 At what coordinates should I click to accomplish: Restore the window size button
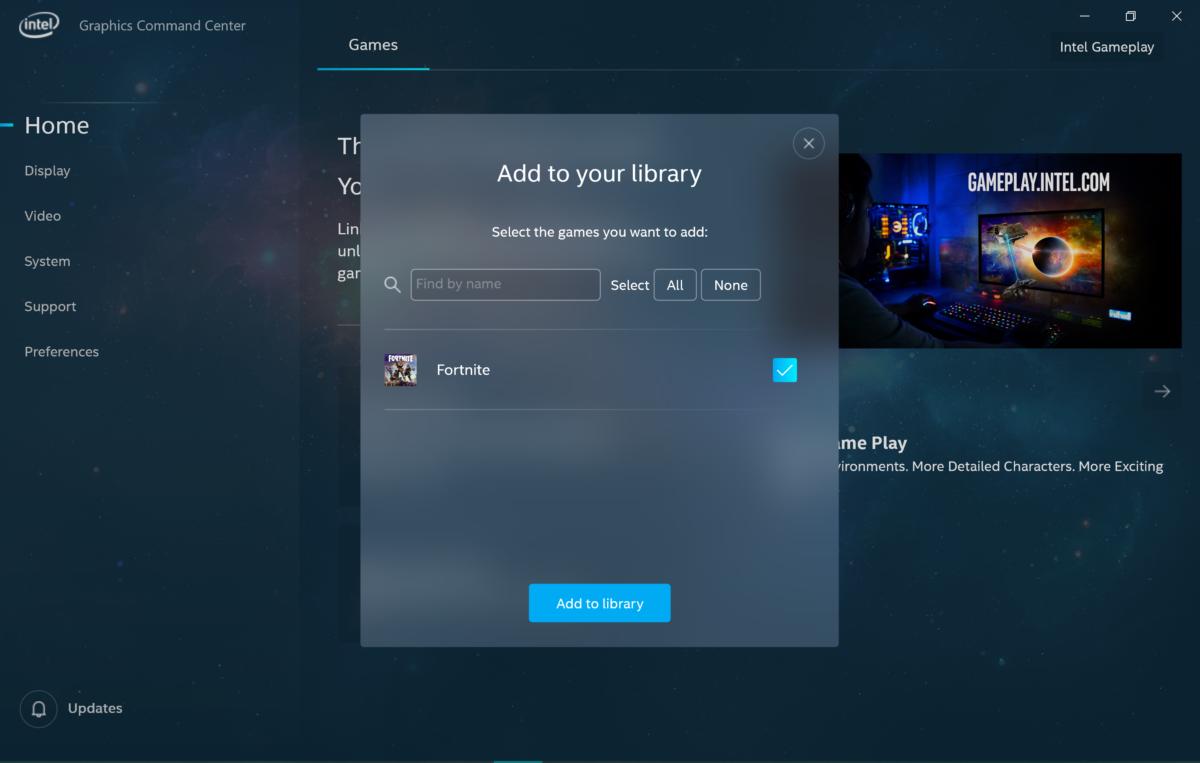[1130, 16]
